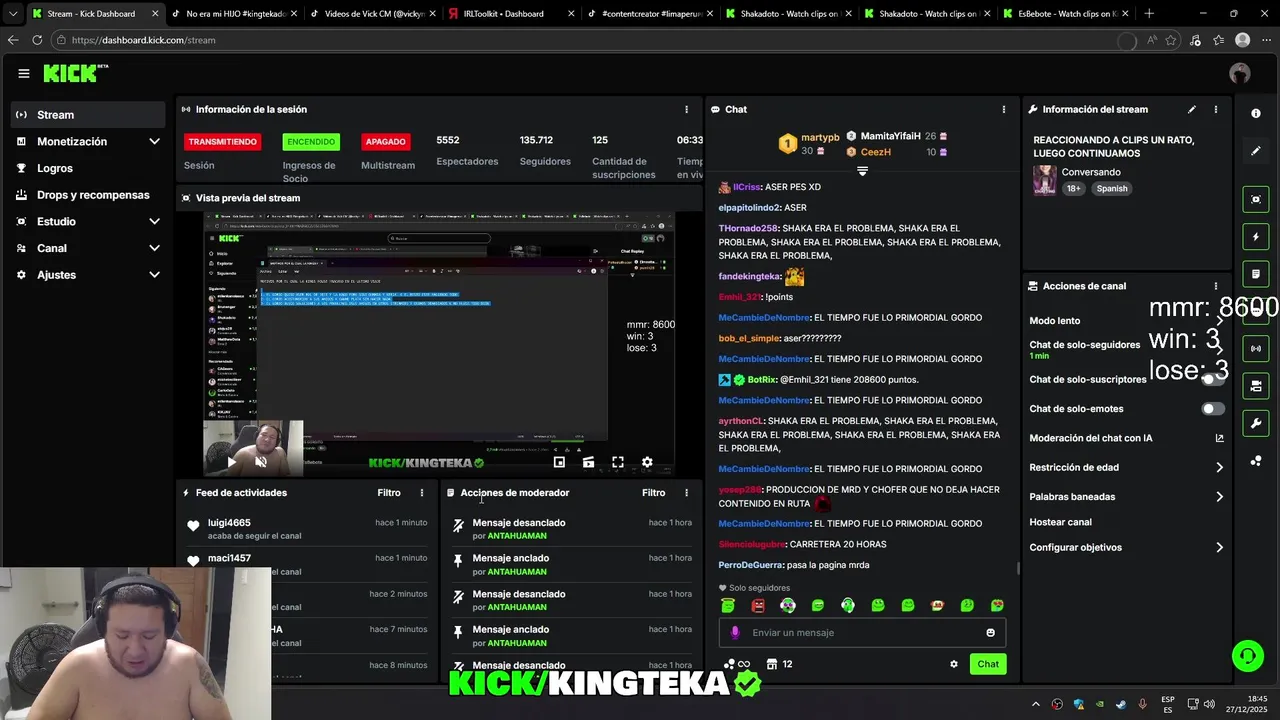
Task: Enable picture-in-picture in stream preview
Action: [559, 462]
